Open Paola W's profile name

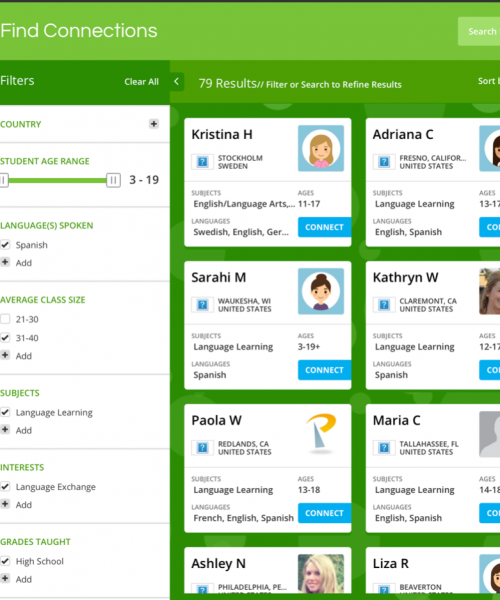click(x=217, y=421)
